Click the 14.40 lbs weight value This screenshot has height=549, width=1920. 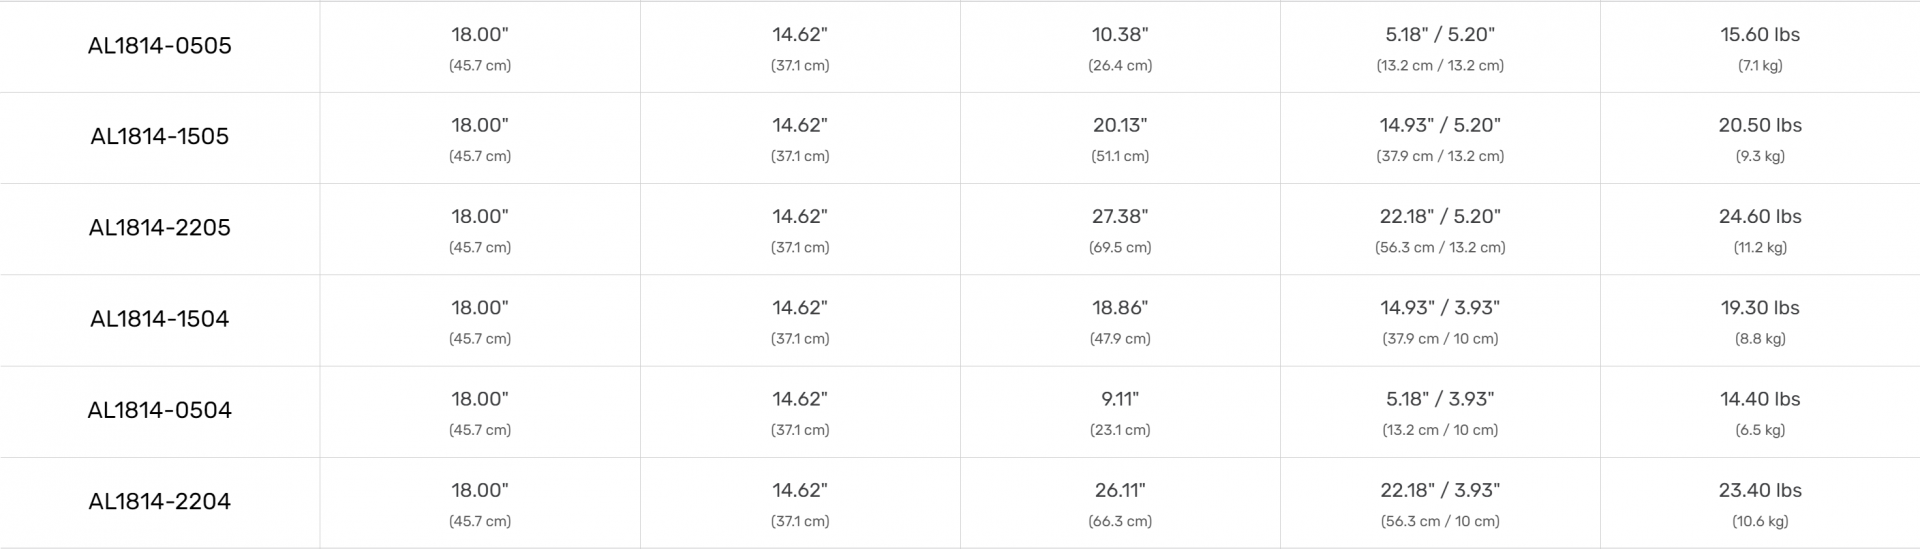(x=1760, y=399)
